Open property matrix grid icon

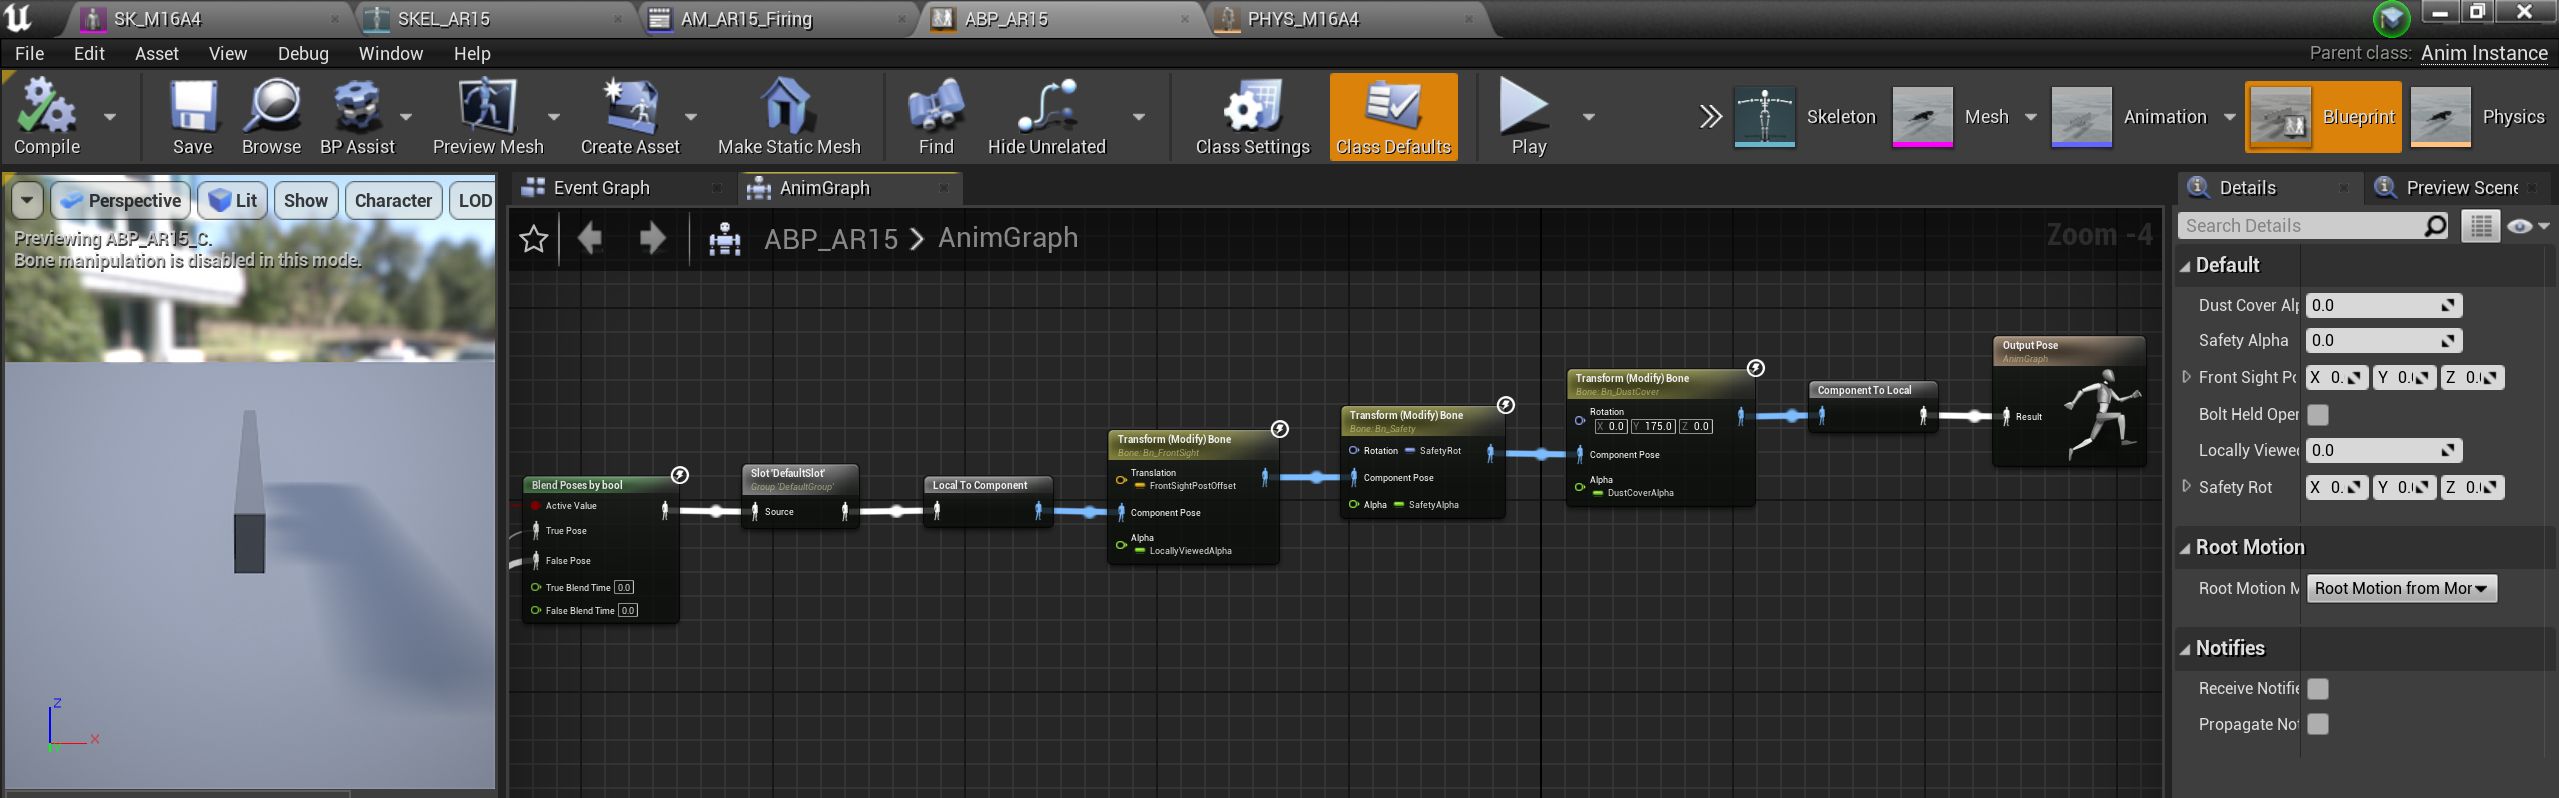point(2480,227)
